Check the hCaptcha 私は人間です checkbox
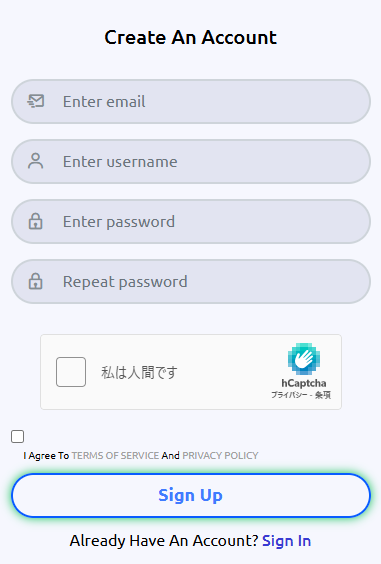The image size is (381, 564). click(x=71, y=372)
